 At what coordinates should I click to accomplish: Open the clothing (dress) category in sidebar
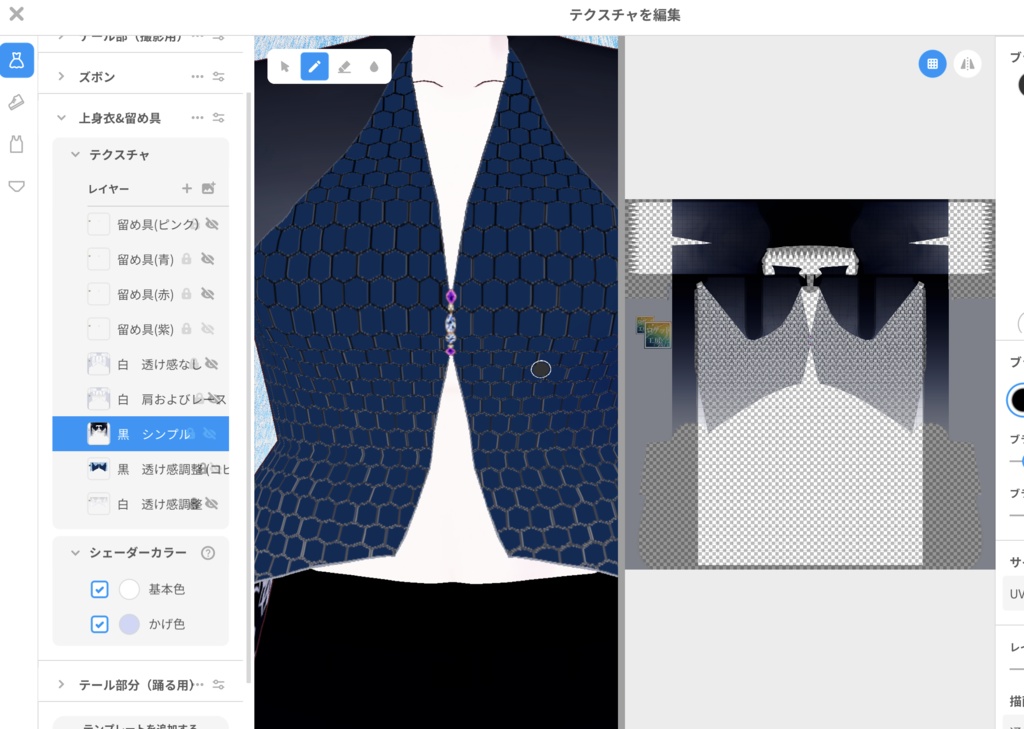(x=17, y=61)
